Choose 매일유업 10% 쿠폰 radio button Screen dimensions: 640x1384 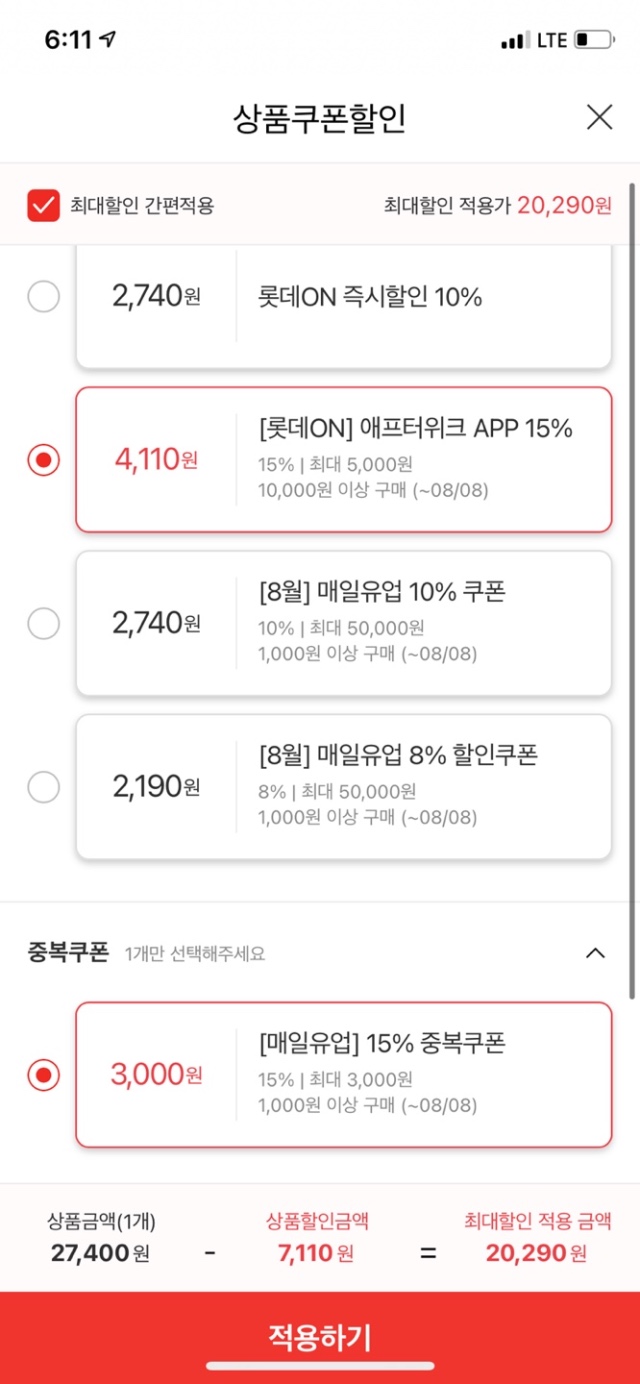pyautogui.click(x=43, y=624)
